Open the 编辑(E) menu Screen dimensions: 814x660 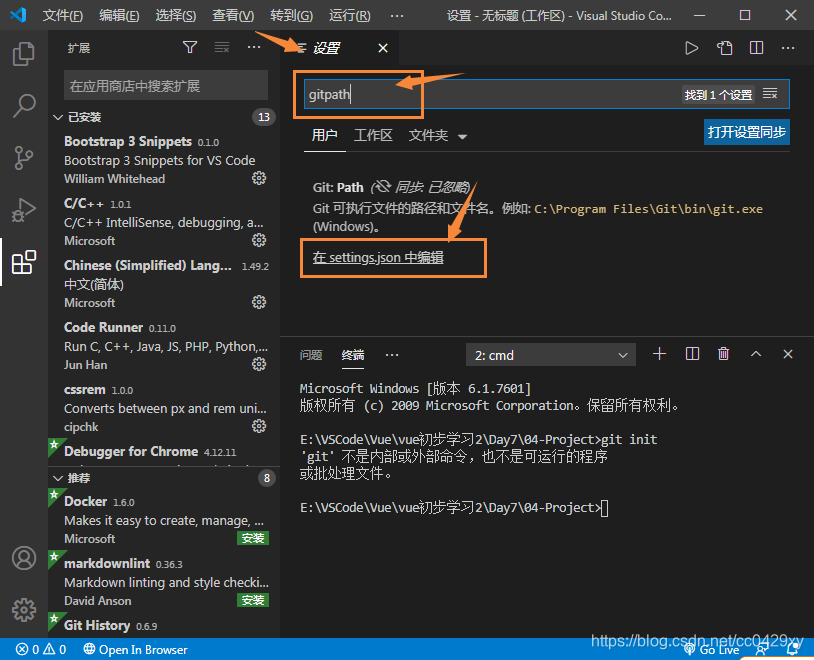pyautogui.click(x=119, y=16)
